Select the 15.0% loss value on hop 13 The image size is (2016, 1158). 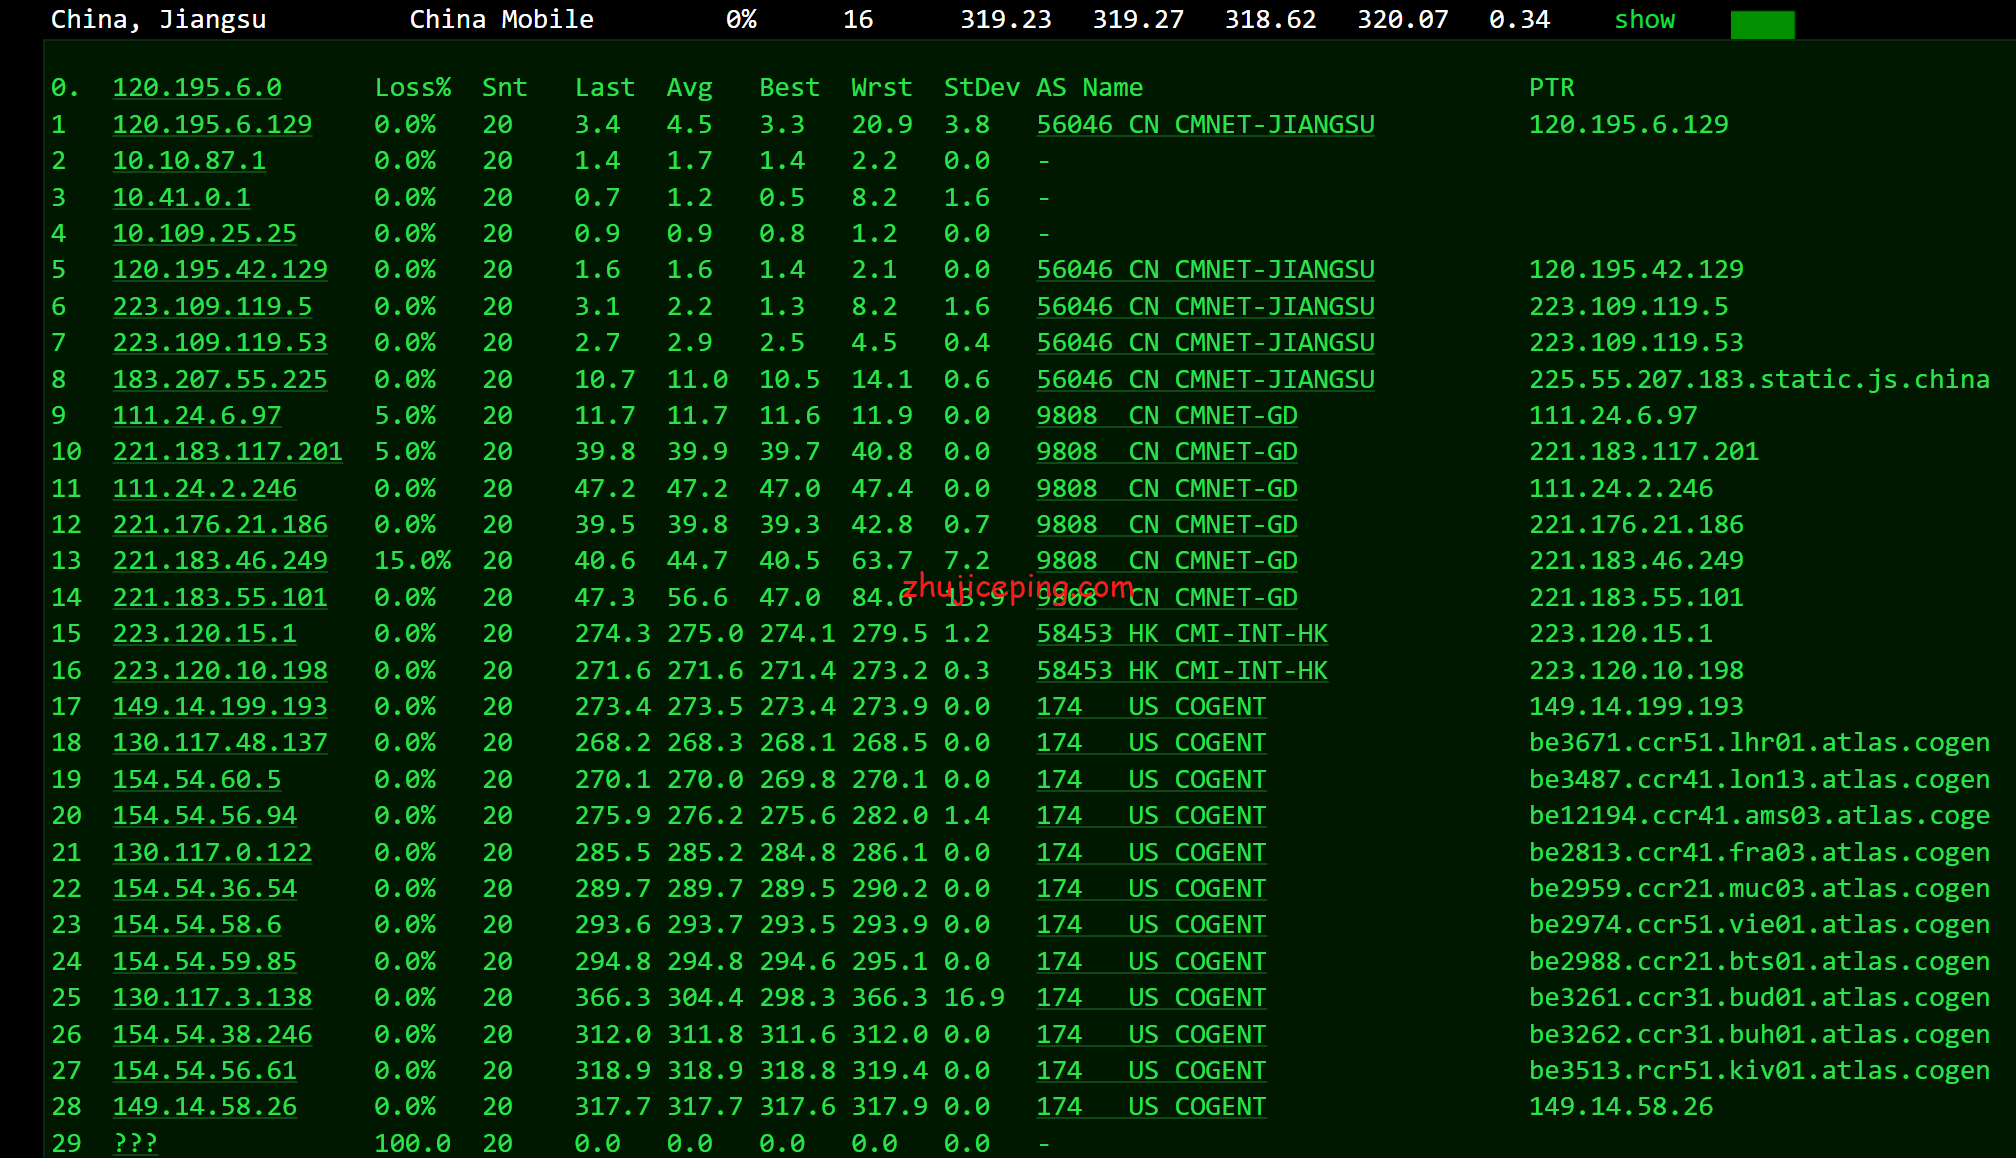pos(413,560)
